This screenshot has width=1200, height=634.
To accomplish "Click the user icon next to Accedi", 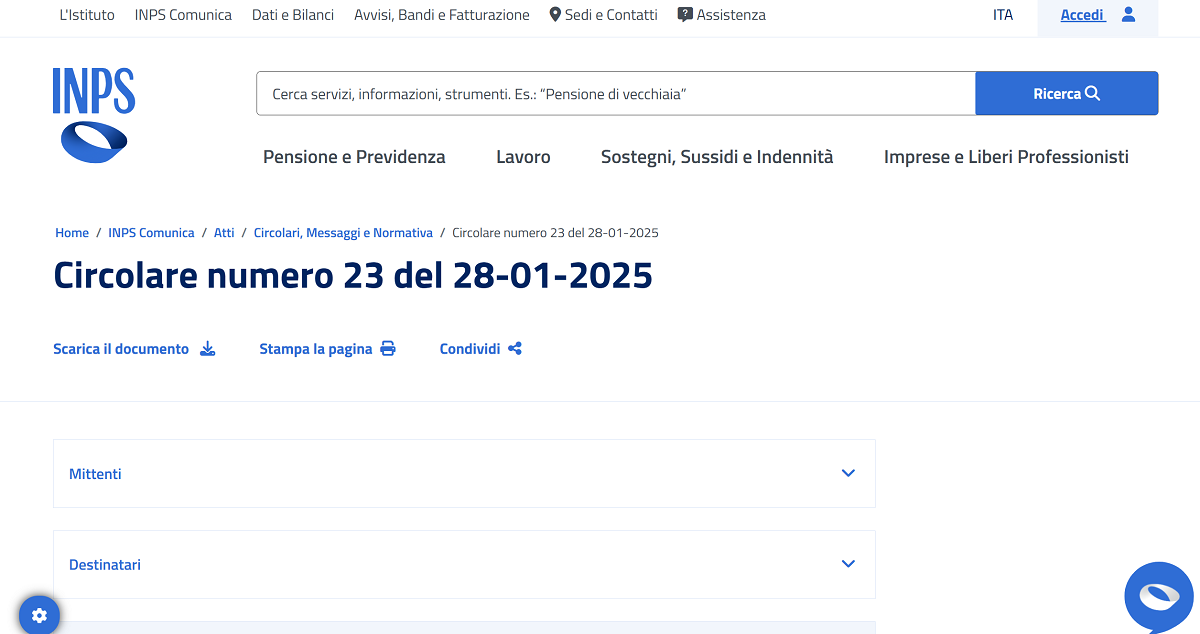I will click(1128, 14).
